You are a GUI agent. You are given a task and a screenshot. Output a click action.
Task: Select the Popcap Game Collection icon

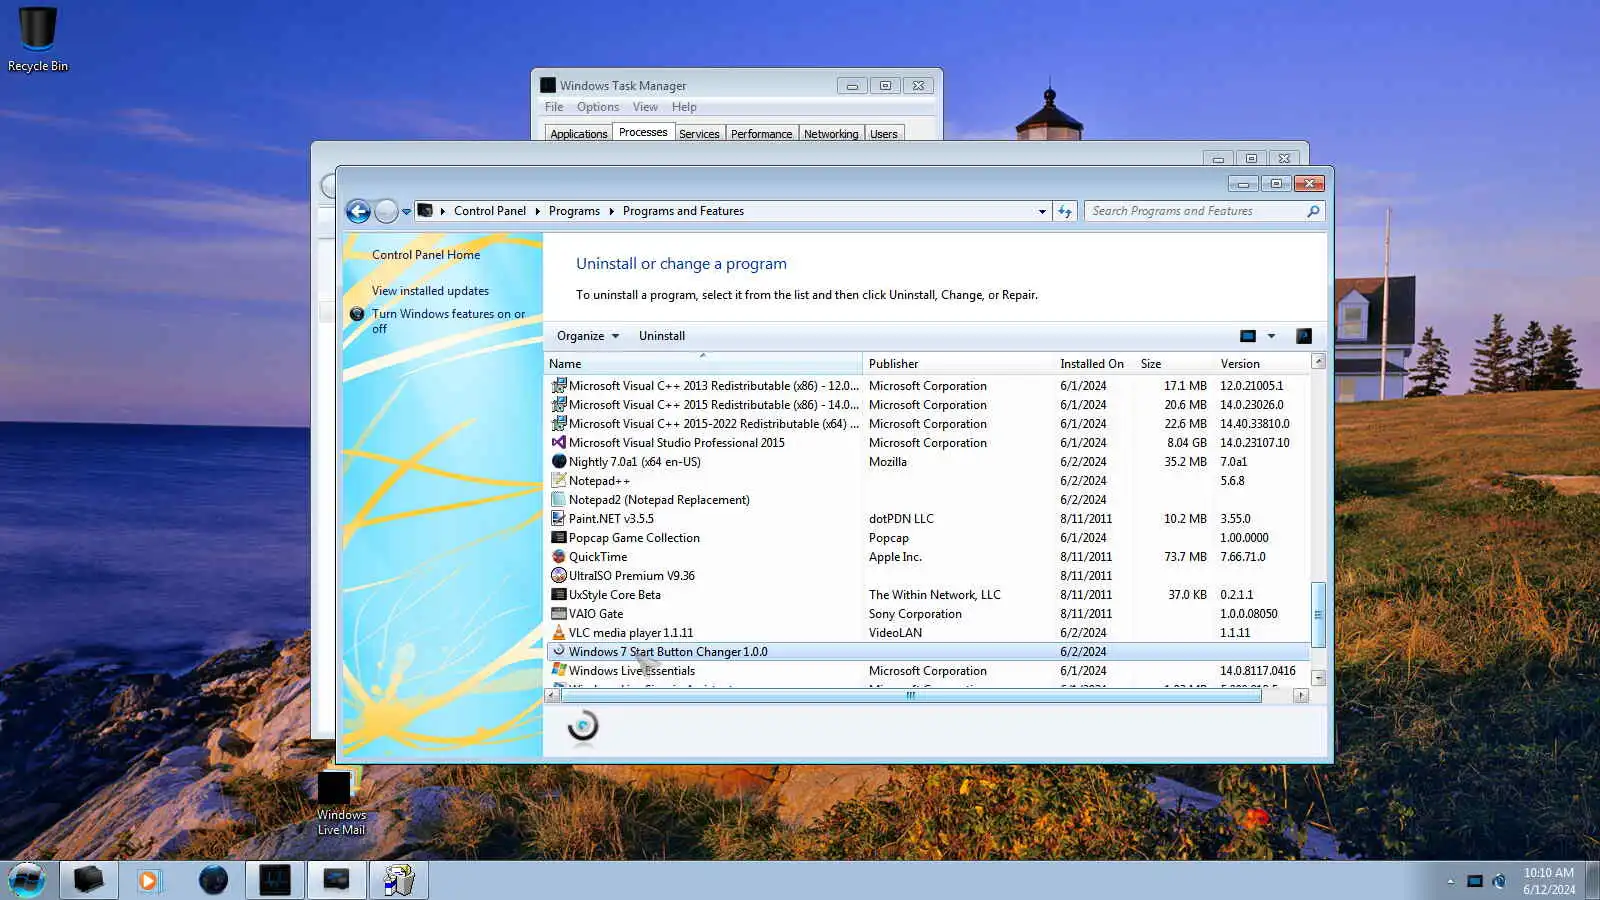tap(559, 538)
